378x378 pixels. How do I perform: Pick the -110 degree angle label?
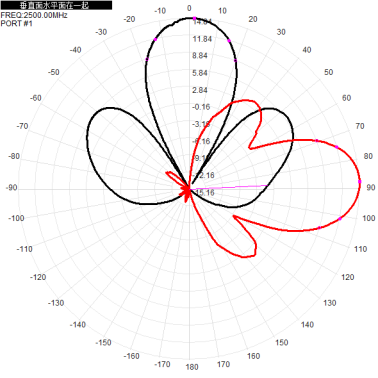(24, 249)
